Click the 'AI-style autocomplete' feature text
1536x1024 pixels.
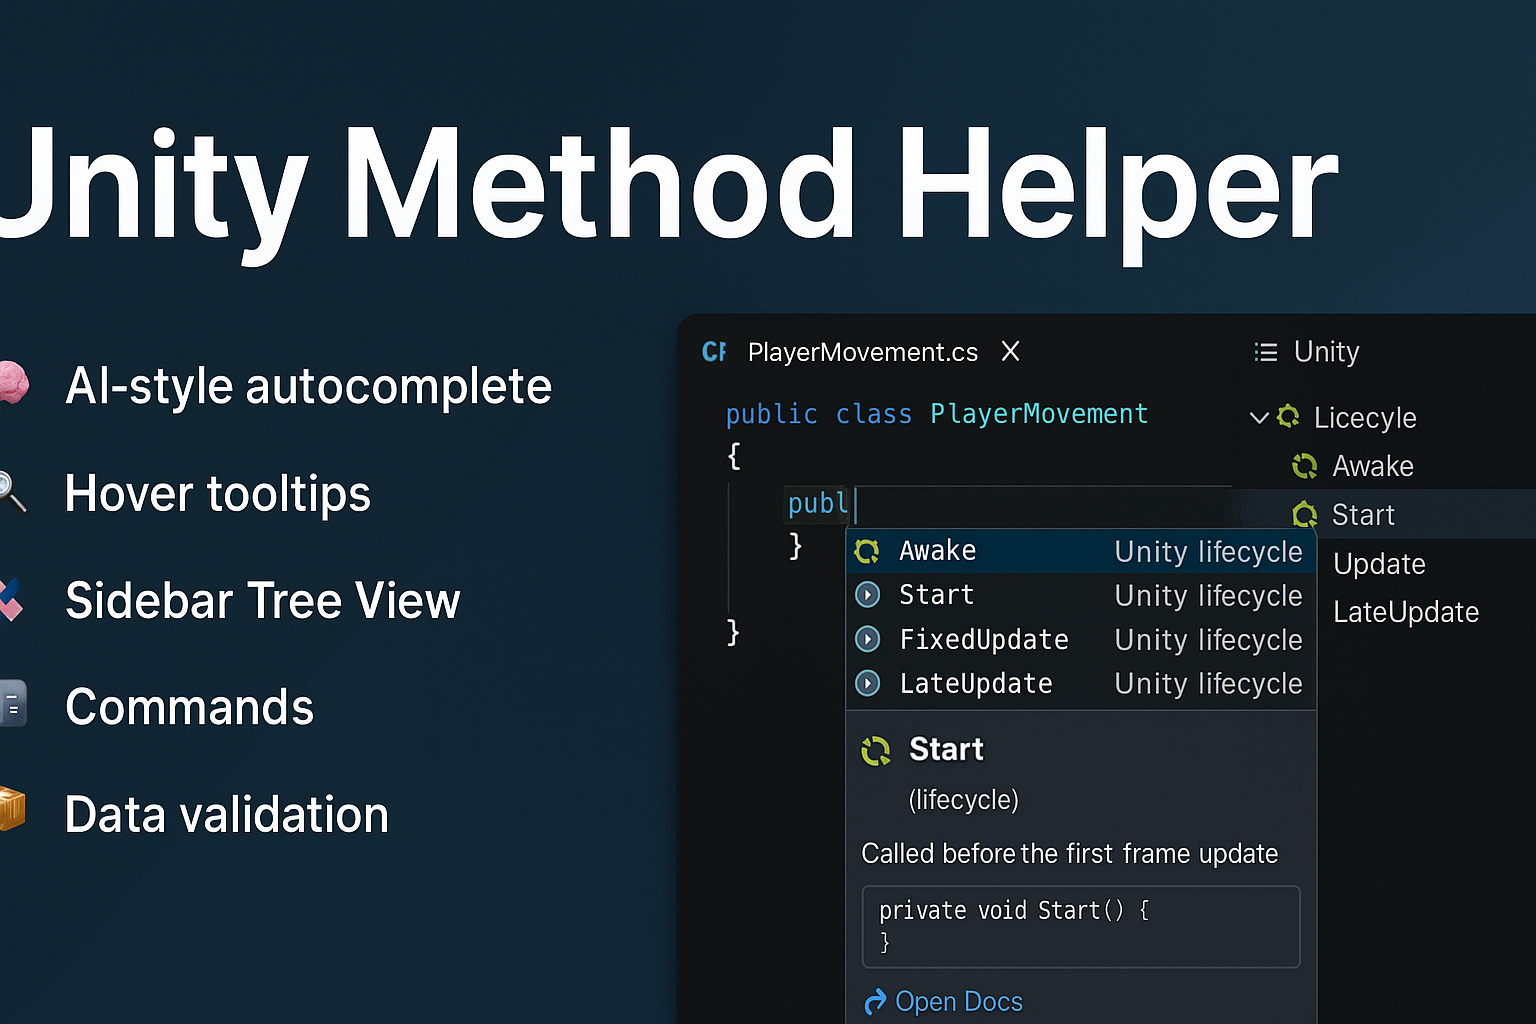click(x=308, y=386)
